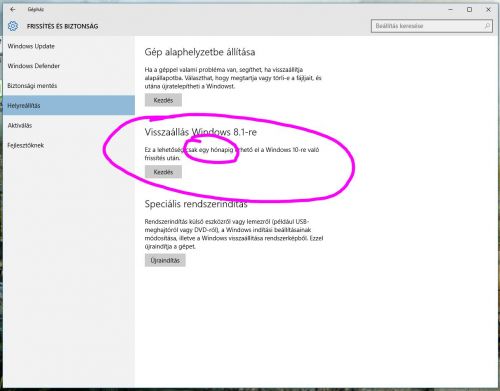Click the settings gear icon beside the heading
Screen dimensions: 500x391
click(x=13, y=26)
